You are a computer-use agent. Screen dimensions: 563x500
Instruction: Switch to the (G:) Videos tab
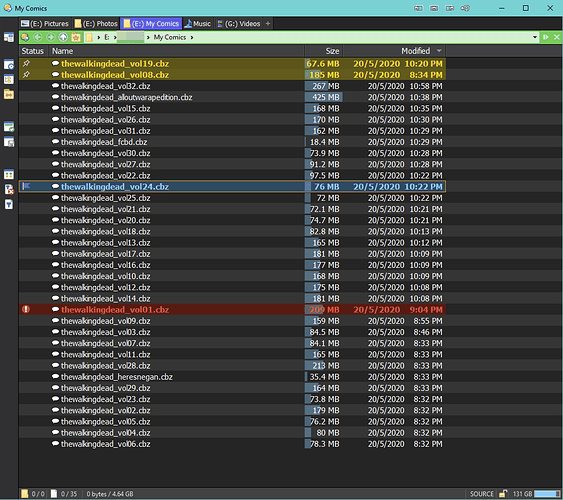pos(238,24)
